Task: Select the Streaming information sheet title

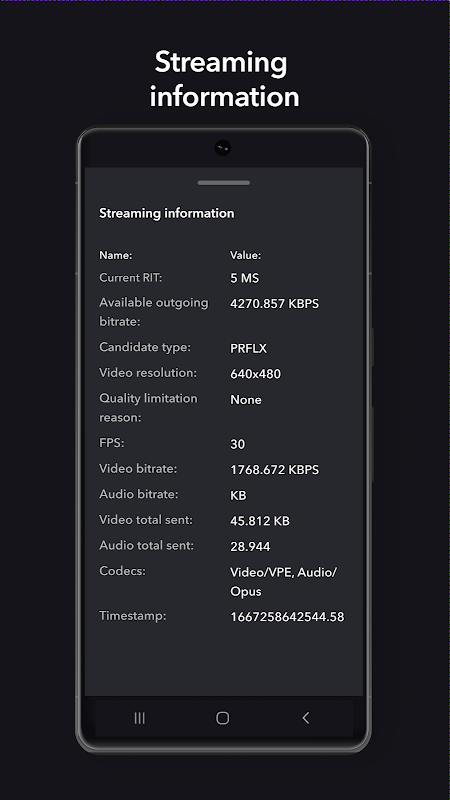Action: pyautogui.click(x=167, y=213)
